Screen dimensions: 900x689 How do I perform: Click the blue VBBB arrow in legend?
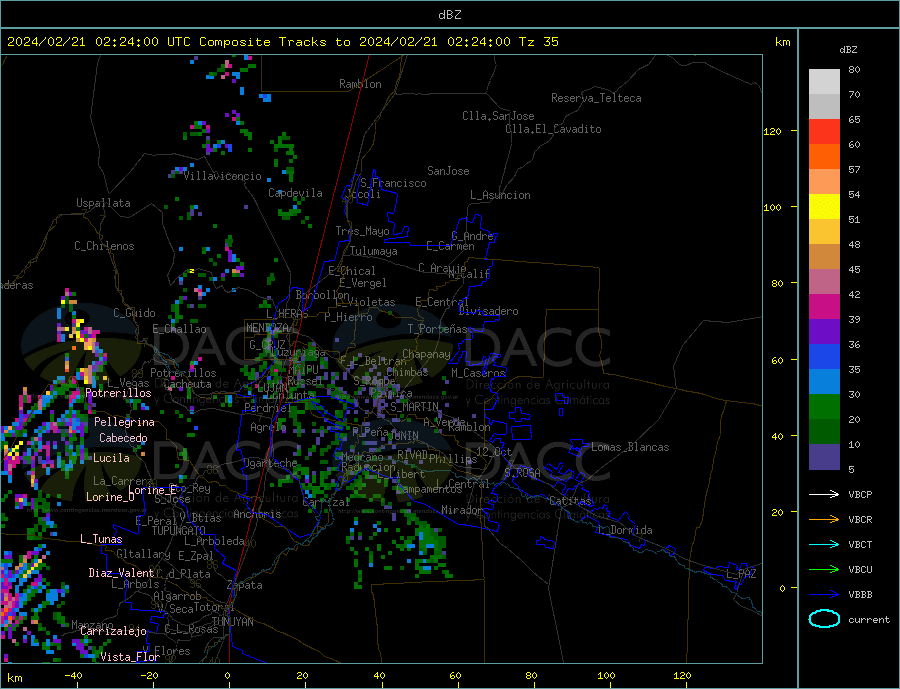pos(826,595)
